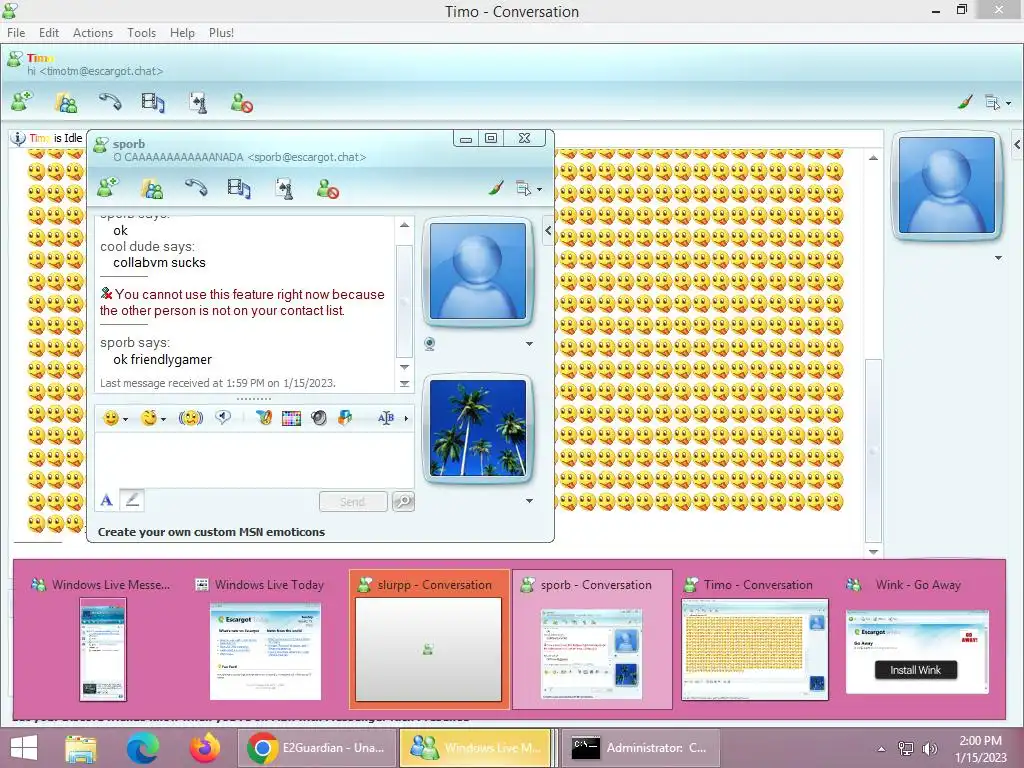This screenshot has height=768, width=1024.
Task: Open the Edit menu
Action: tap(48, 33)
